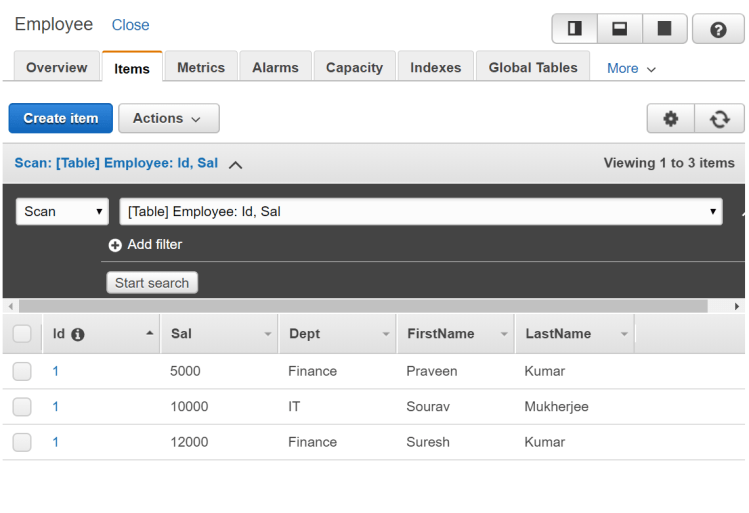The height and width of the screenshot is (513, 749).
Task: Expand the Actions dropdown menu
Action: click(x=168, y=118)
